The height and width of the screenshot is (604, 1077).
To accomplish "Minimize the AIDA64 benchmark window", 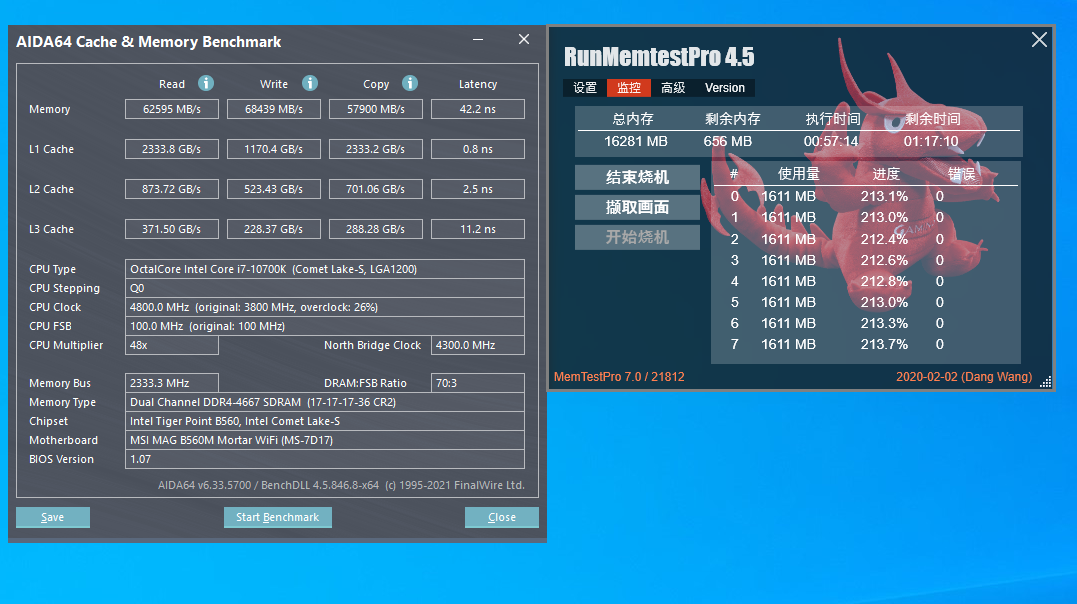I will tap(478, 40).
